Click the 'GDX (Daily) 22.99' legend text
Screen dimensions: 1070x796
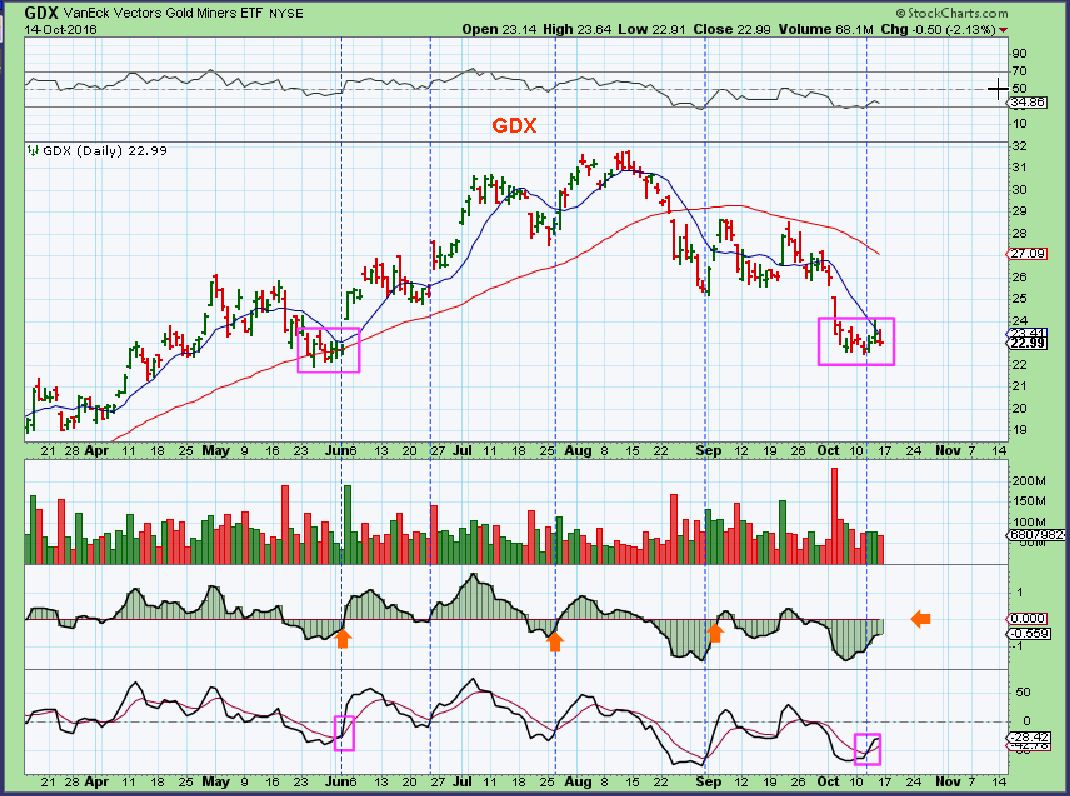pyautogui.click(x=104, y=150)
